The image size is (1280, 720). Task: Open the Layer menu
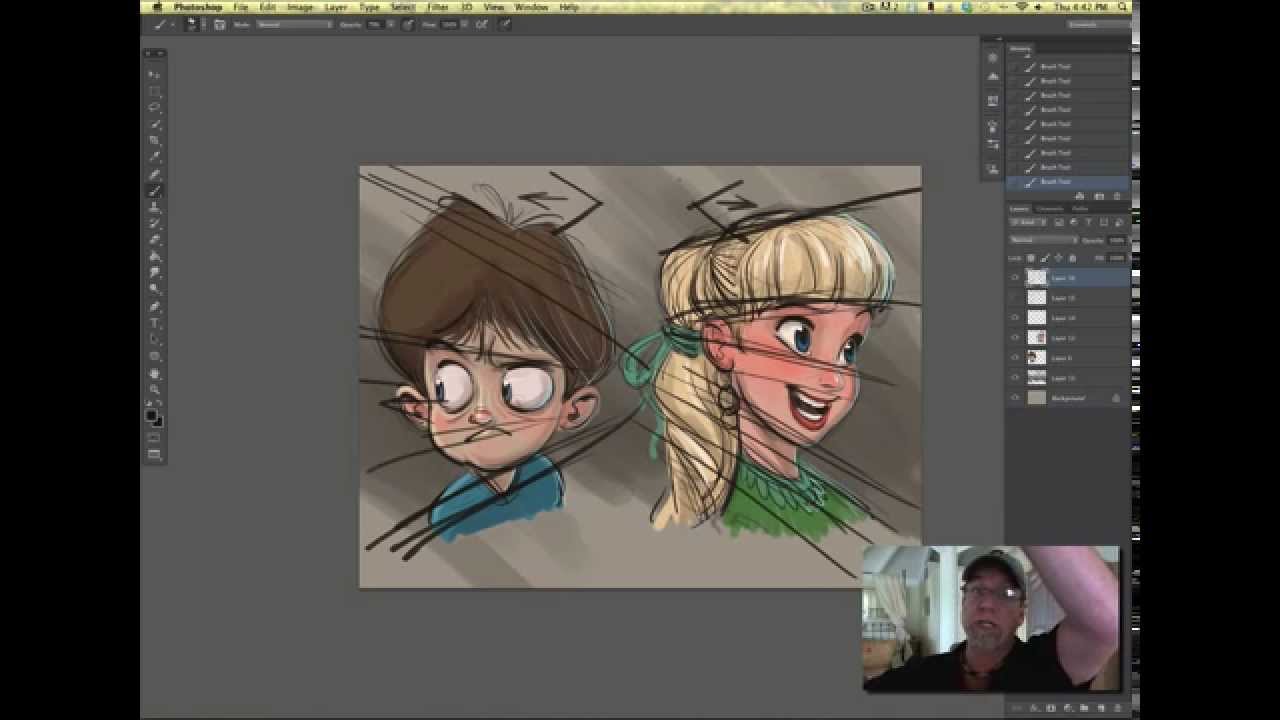point(336,7)
